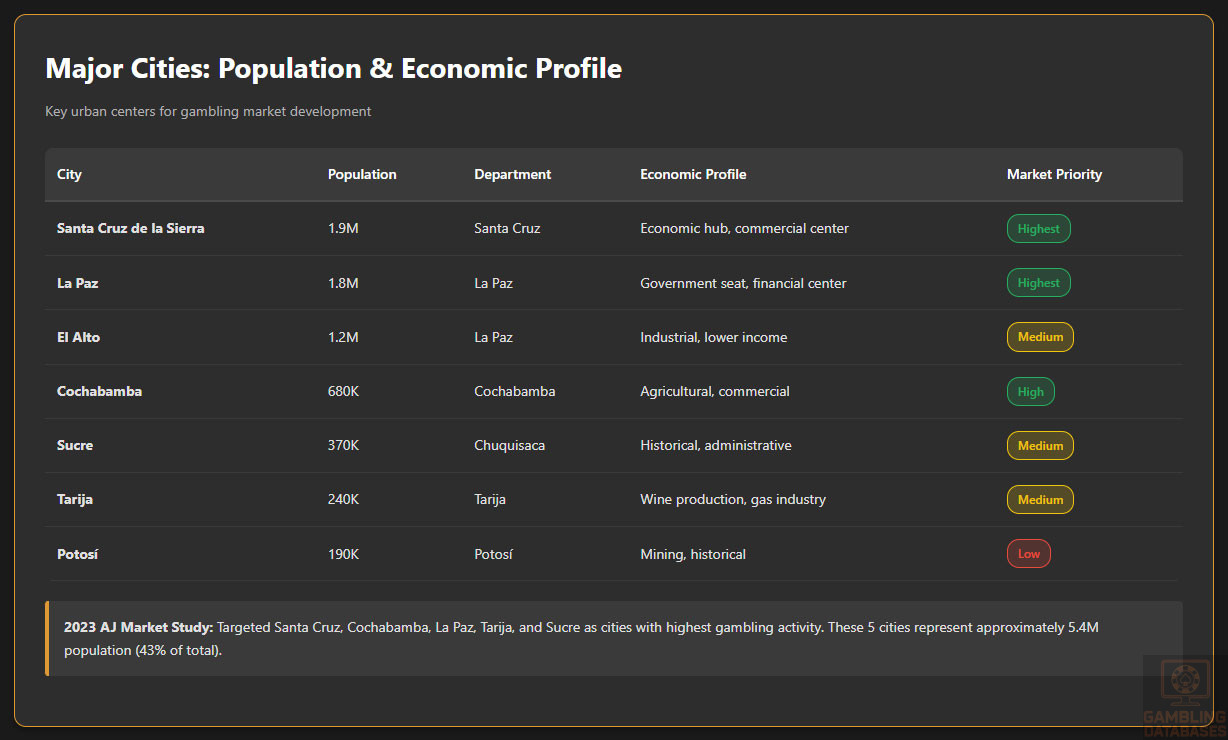This screenshot has height=740, width=1228.
Task: Select the High badge for Cochabamba
Action: [1030, 392]
